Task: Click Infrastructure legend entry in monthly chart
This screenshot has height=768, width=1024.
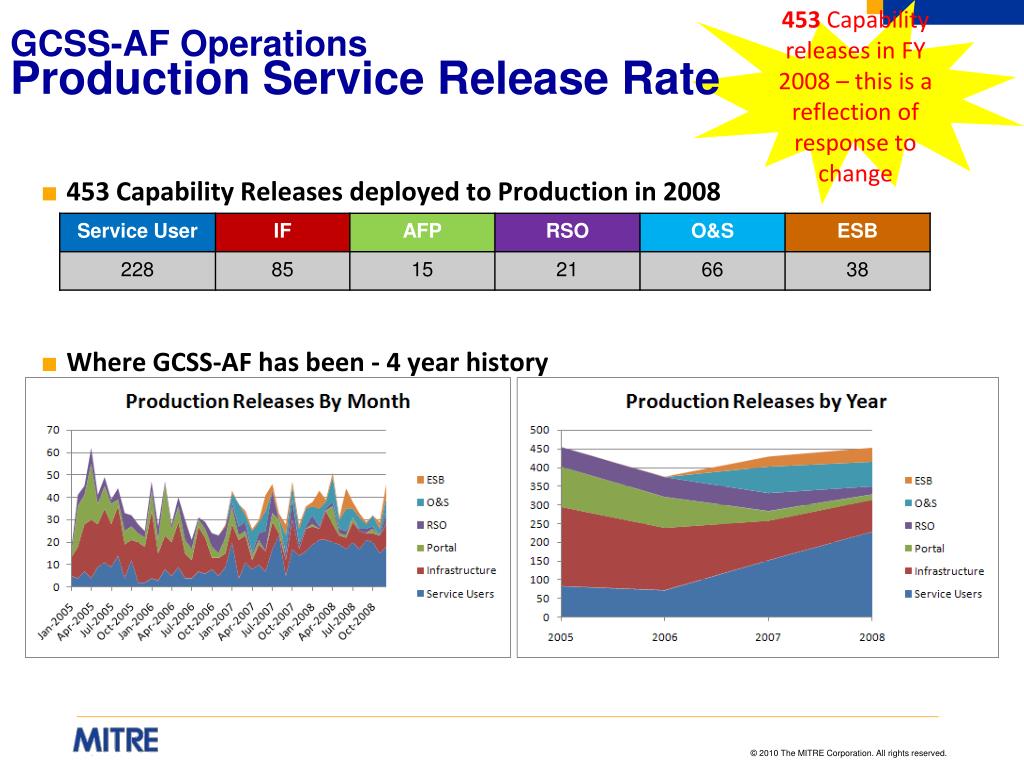Action: (x=456, y=570)
